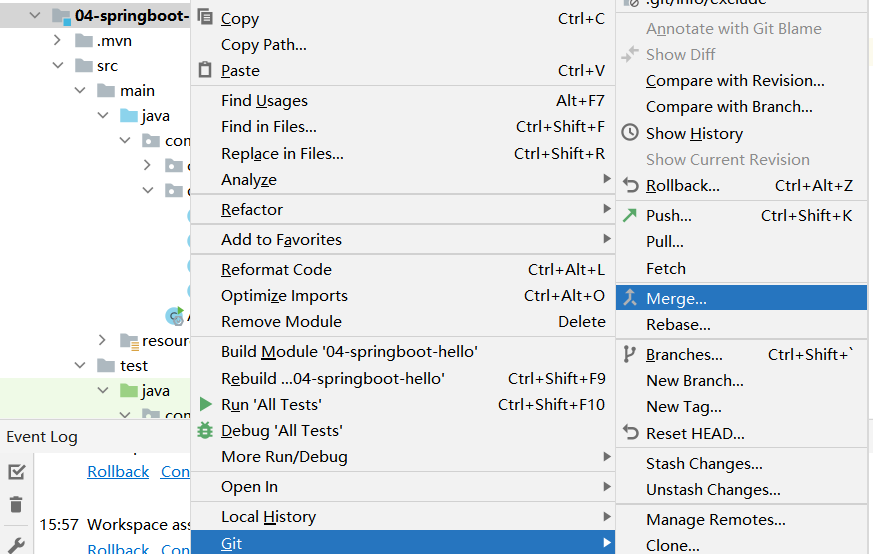Image resolution: width=873 pixels, height=554 pixels.
Task: Click the green Push arrow icon
Action: click(x=630, y=215)
